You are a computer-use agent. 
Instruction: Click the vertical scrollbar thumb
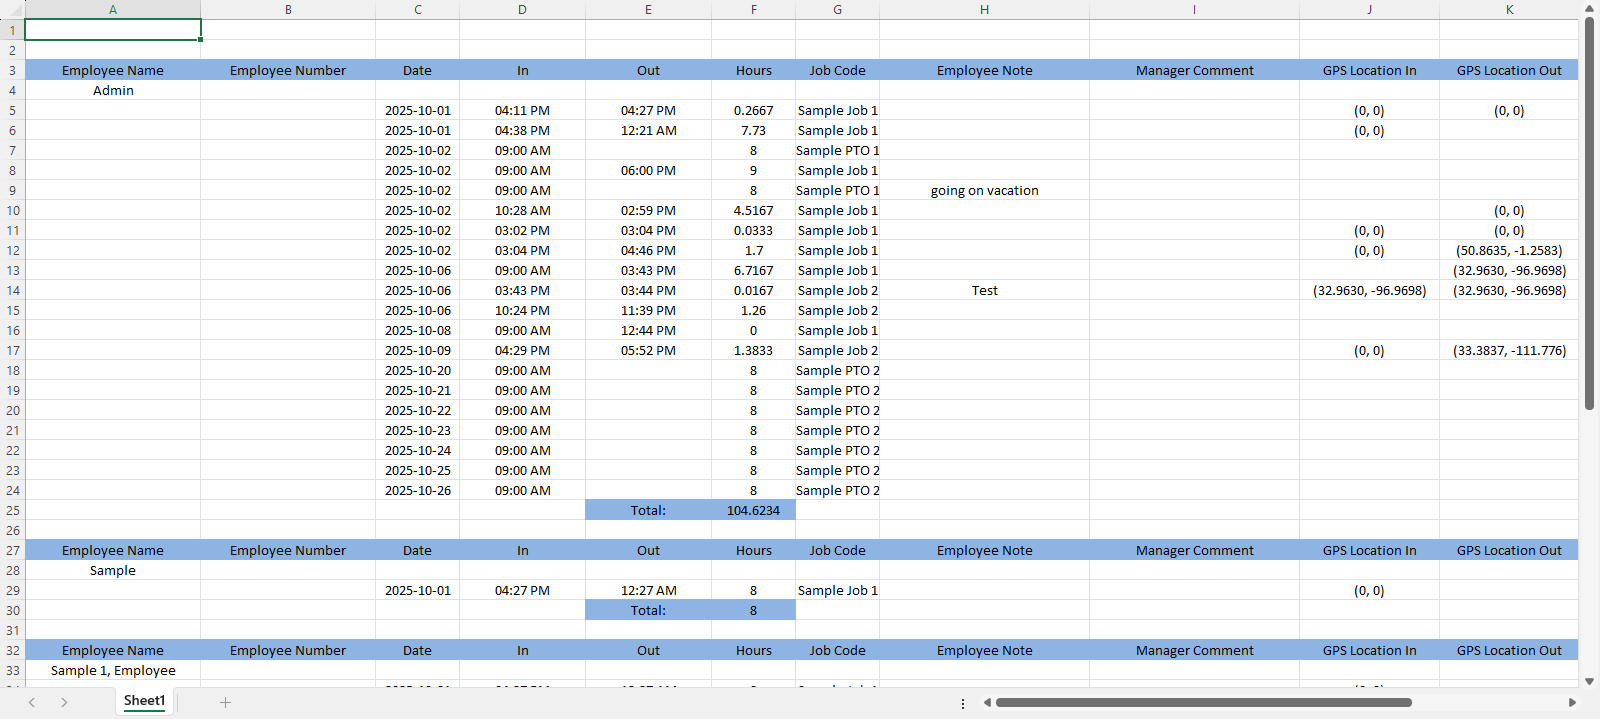point(1589,212)
